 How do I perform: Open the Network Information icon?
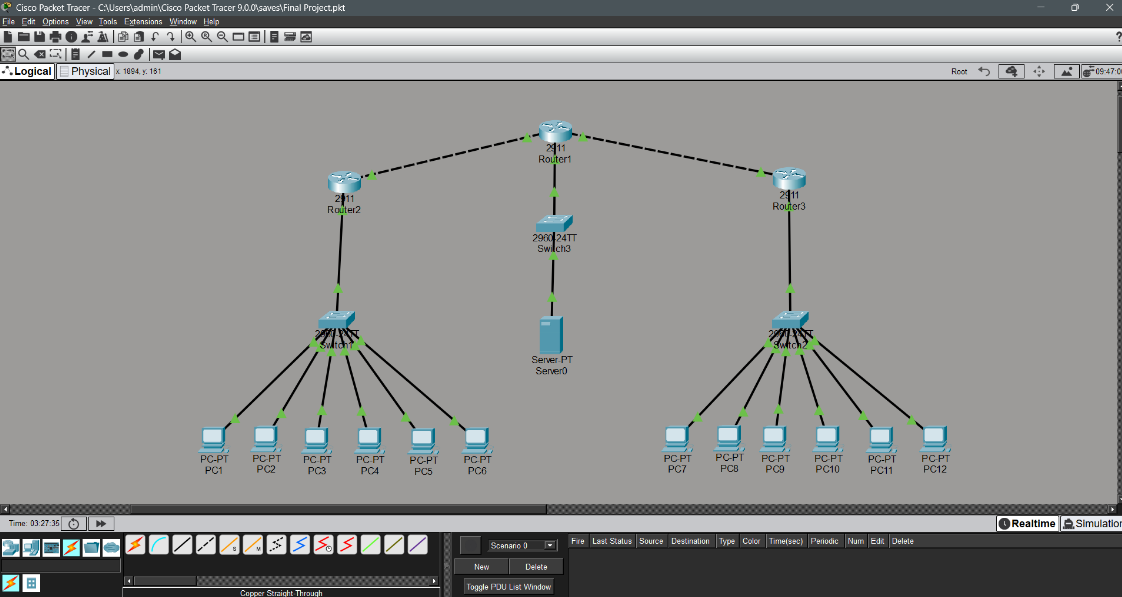(x=71, y=37)
